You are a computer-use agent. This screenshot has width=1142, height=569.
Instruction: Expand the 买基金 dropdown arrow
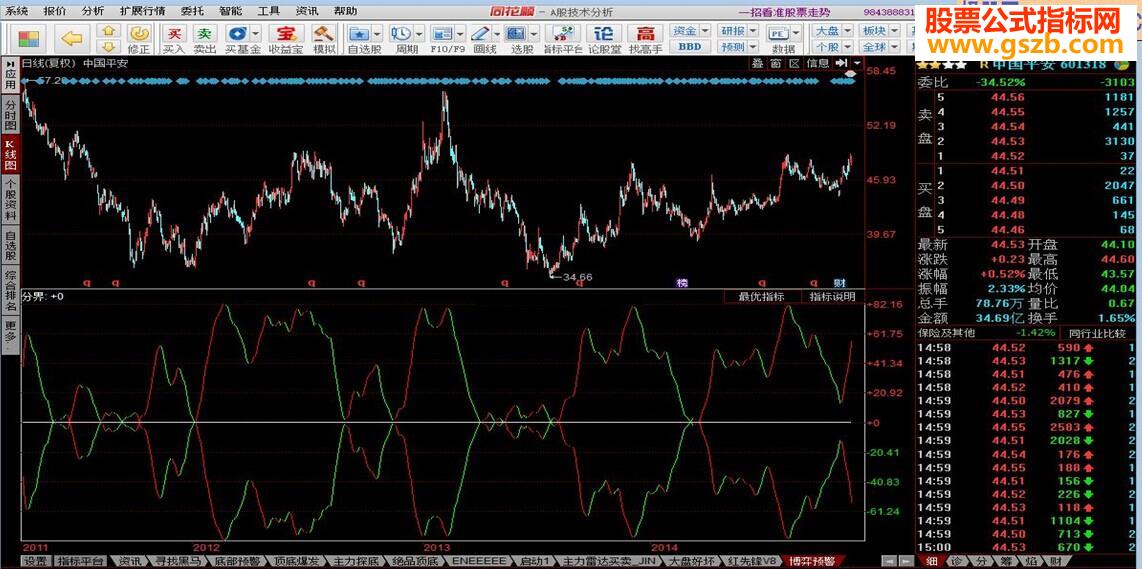click(256, 34)
